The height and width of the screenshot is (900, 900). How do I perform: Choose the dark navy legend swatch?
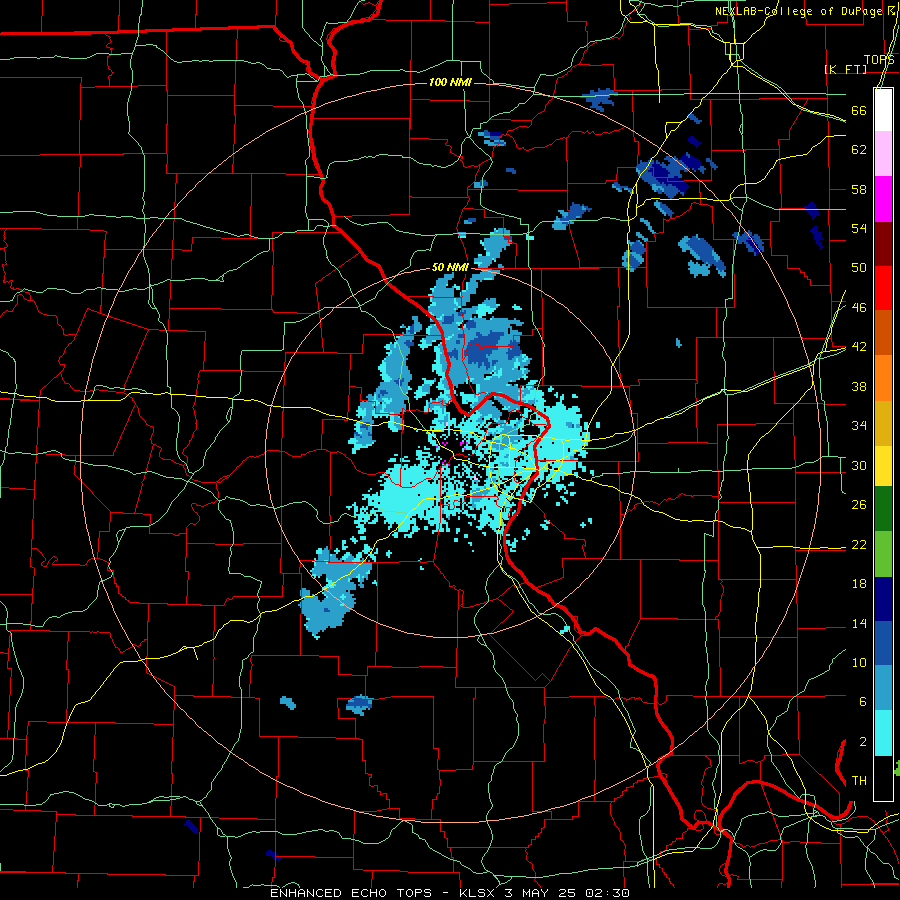click(883, 599)
